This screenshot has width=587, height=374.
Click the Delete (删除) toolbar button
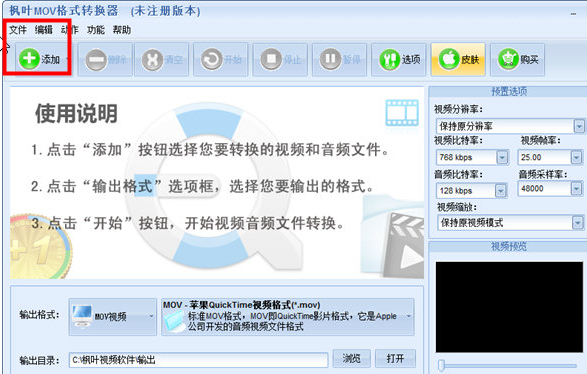105,59
